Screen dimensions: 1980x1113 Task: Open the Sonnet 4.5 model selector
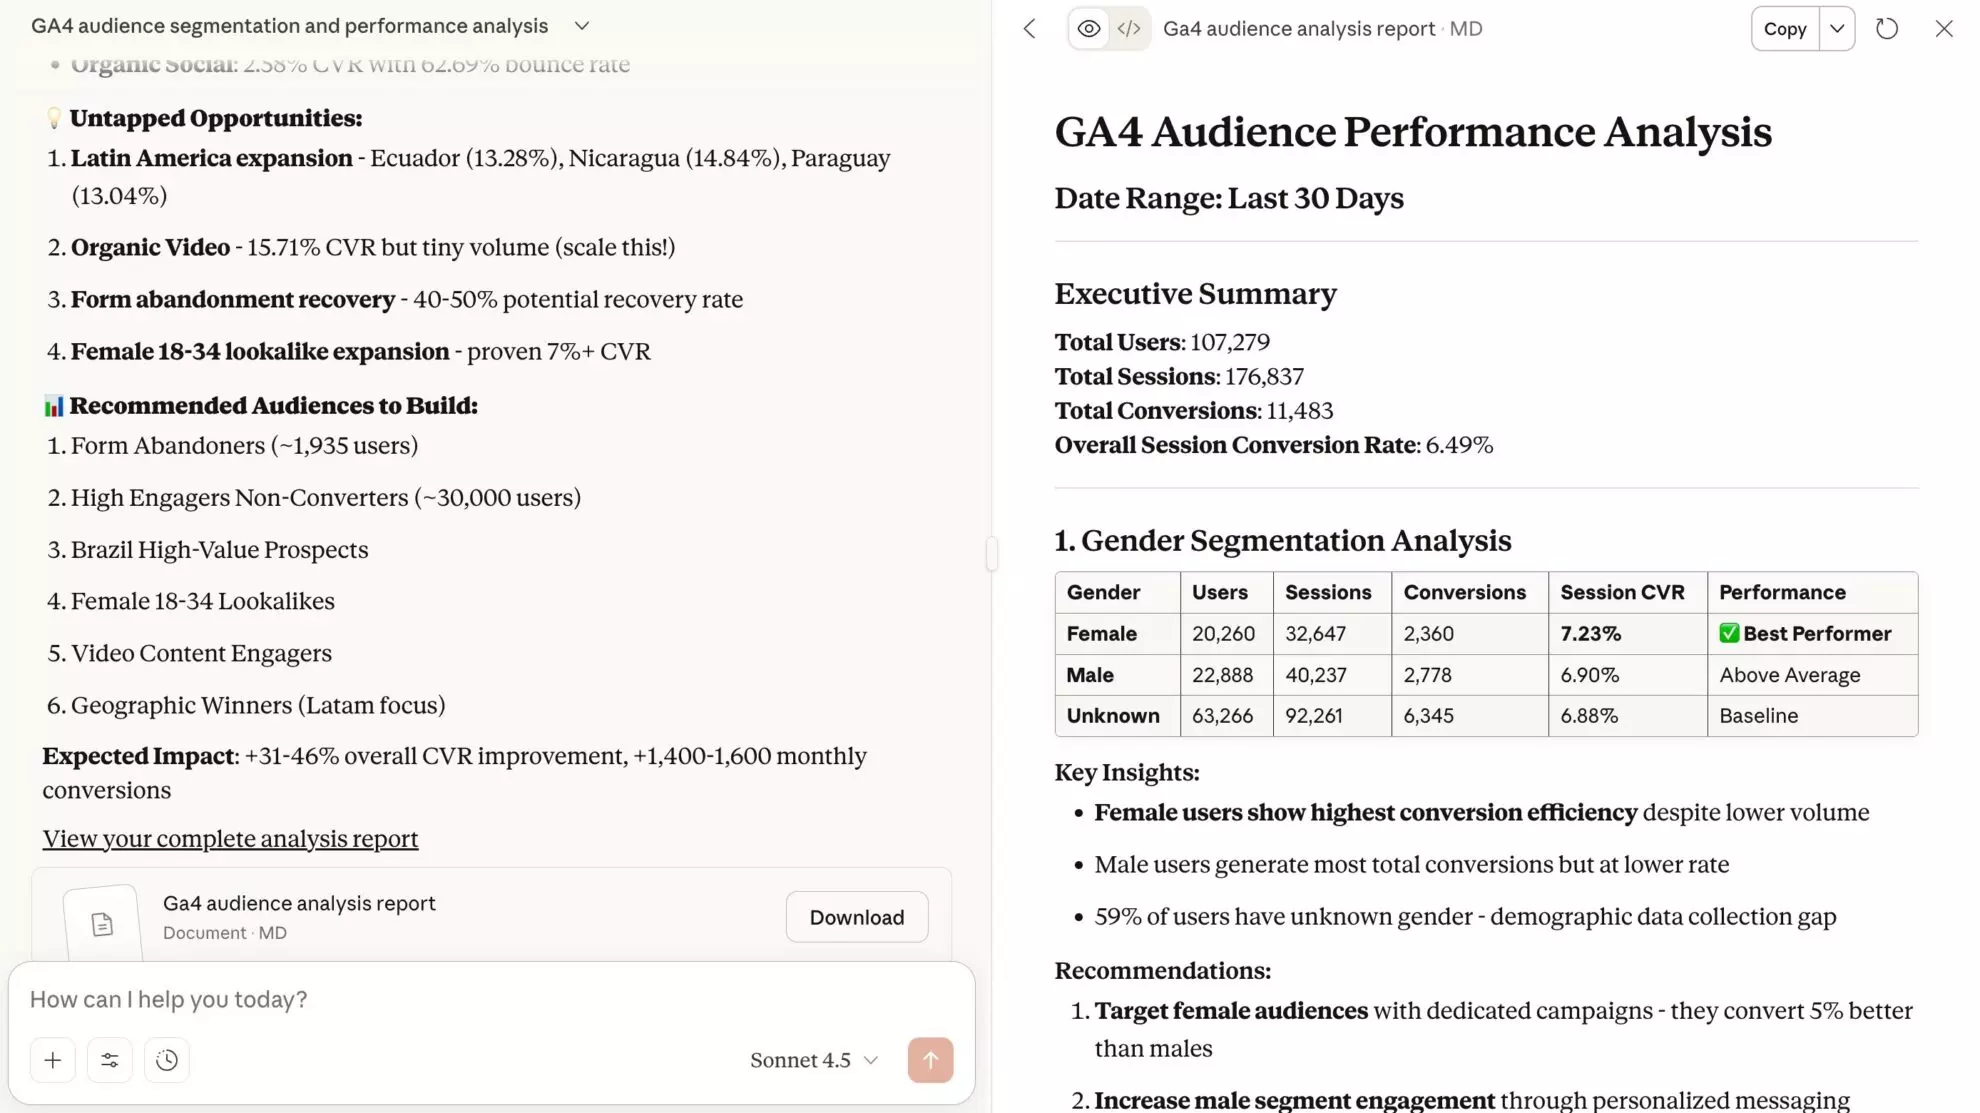pos(812,1060)
